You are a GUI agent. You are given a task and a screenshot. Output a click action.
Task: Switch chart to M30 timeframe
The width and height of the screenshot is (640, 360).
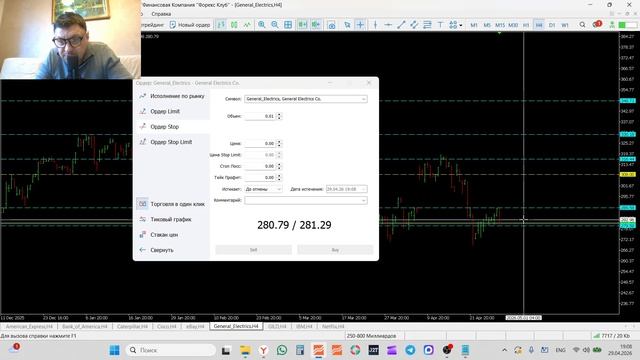[x=513, y=25]
